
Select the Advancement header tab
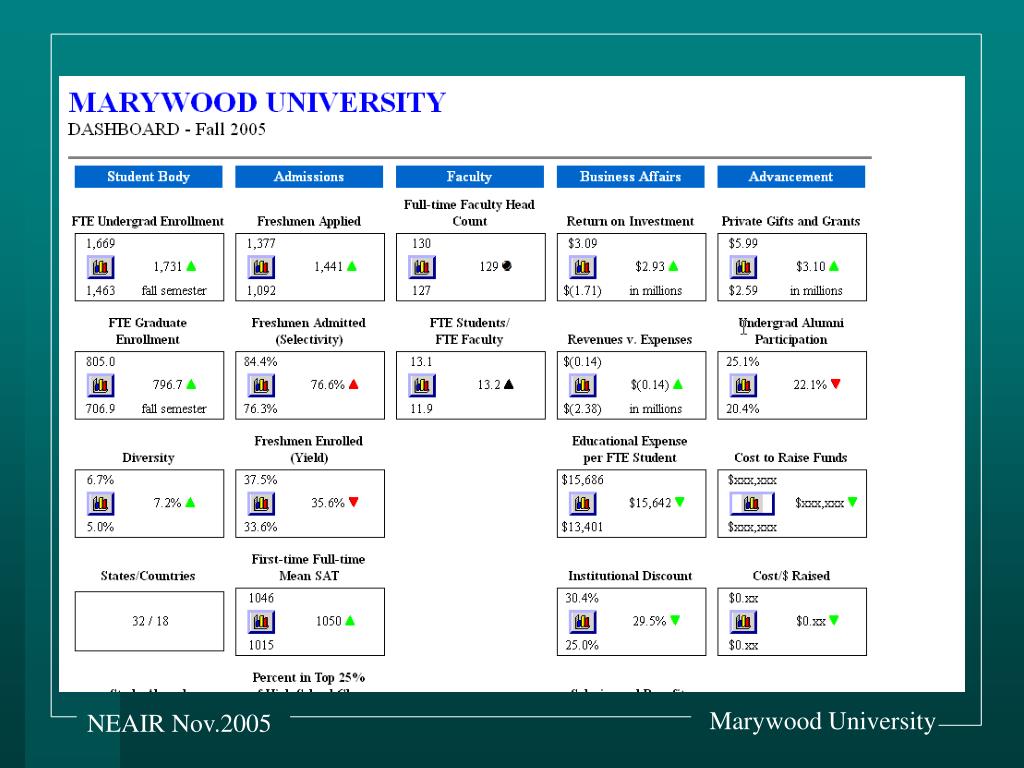point(791,177)
